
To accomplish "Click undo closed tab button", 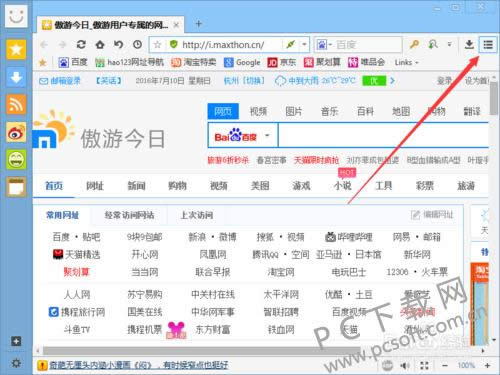I will click(x=118, y=44).
